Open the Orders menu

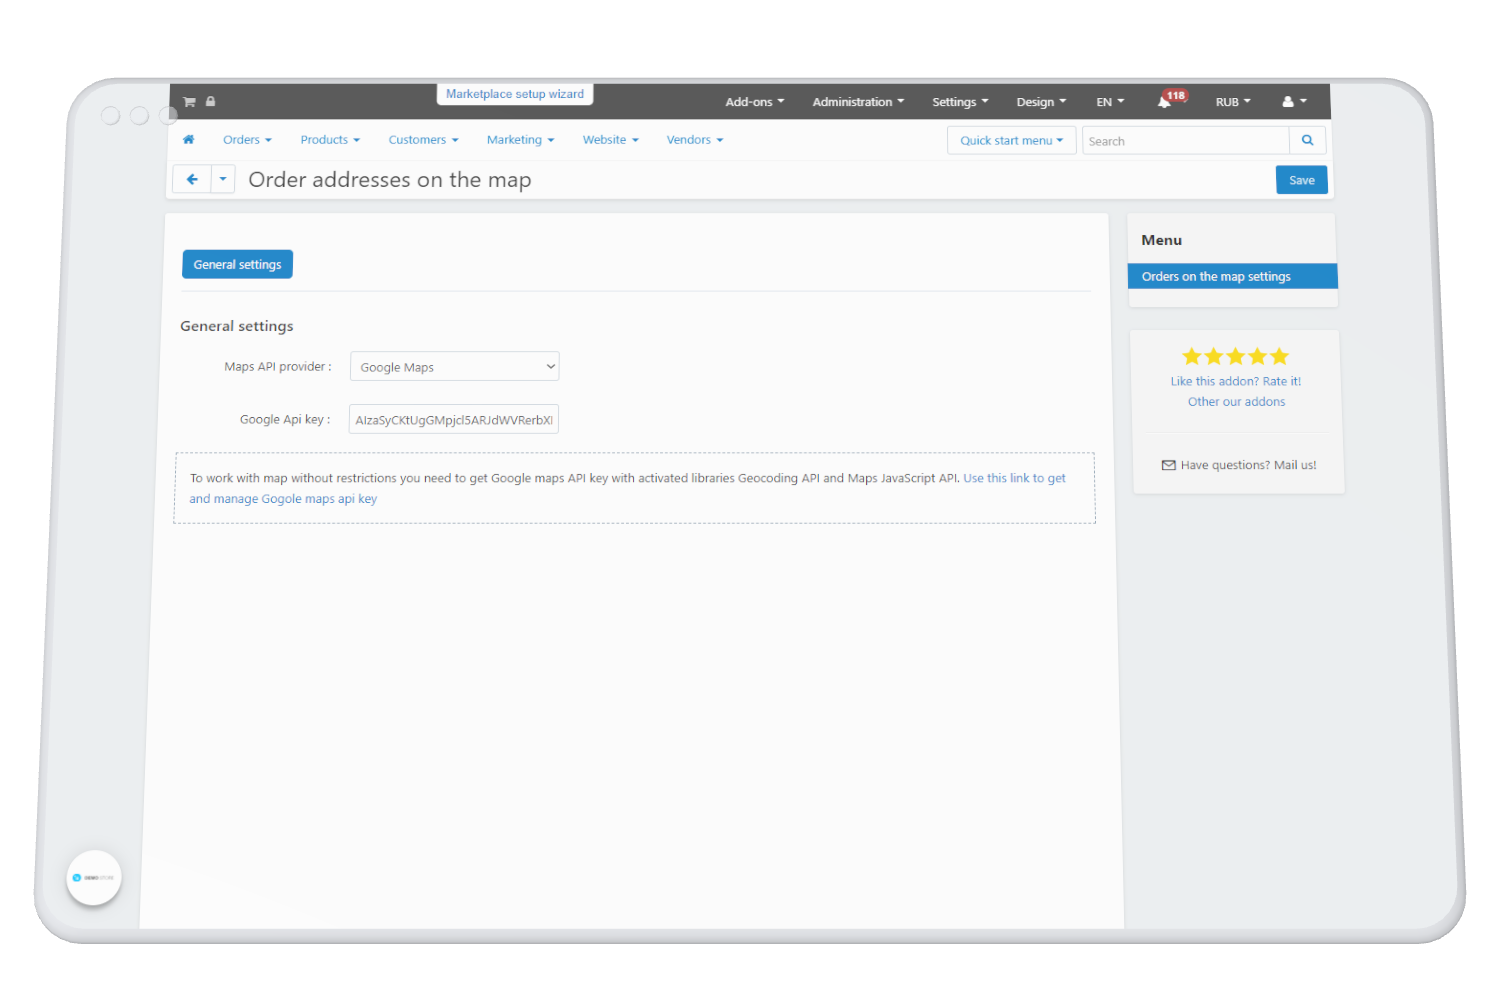[x=247, y=140]
